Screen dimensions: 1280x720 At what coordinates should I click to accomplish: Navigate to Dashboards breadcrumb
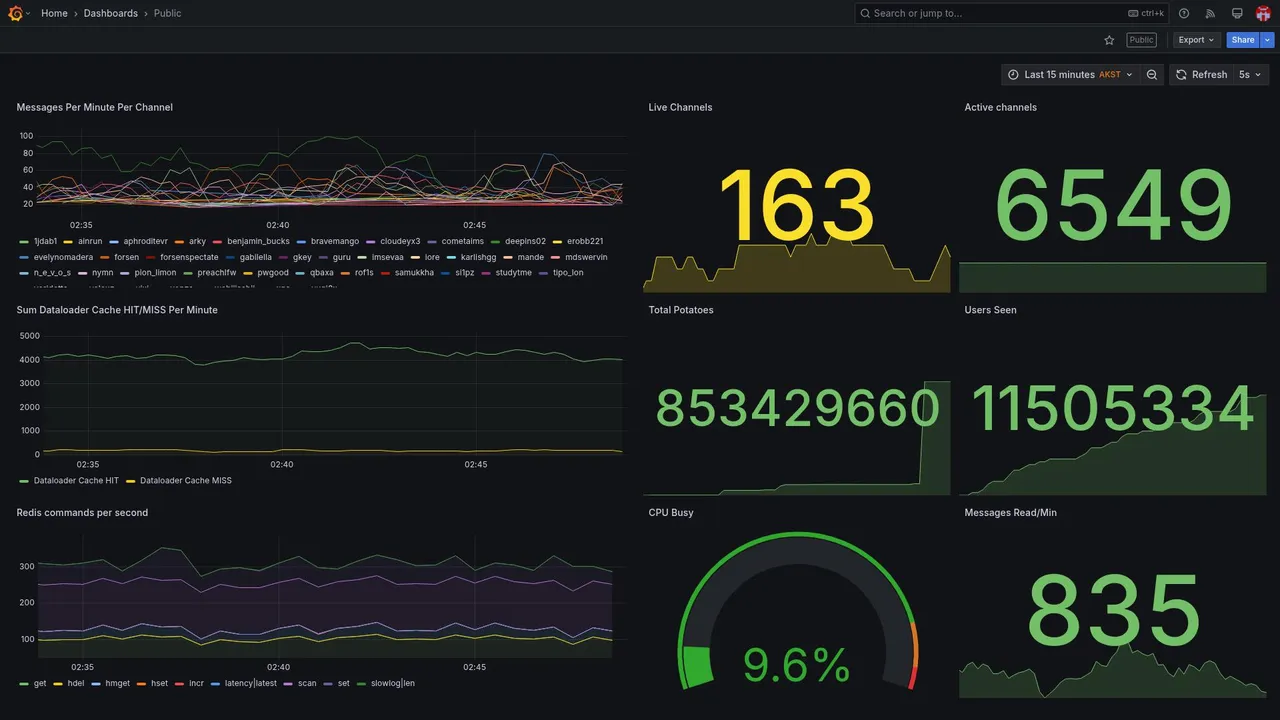(x=111, y=13)
